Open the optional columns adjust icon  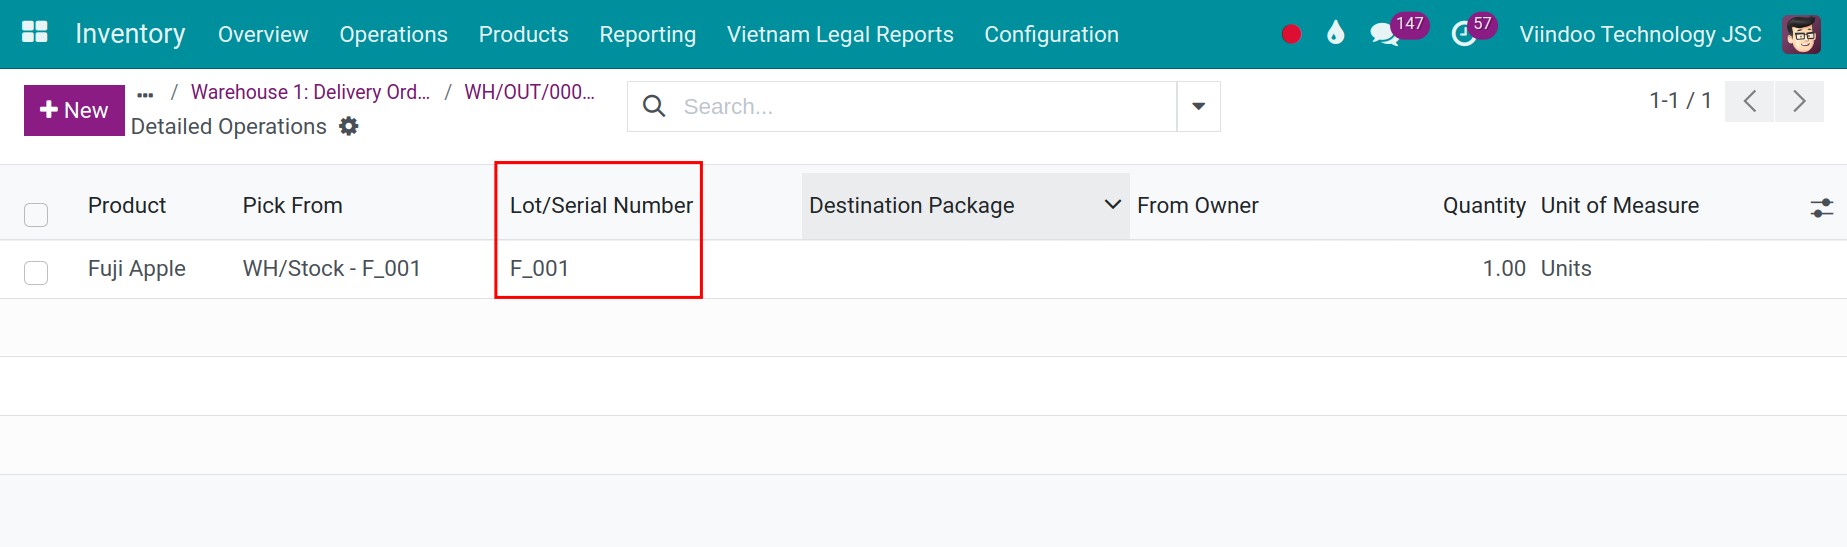[x=1821, y=207]
